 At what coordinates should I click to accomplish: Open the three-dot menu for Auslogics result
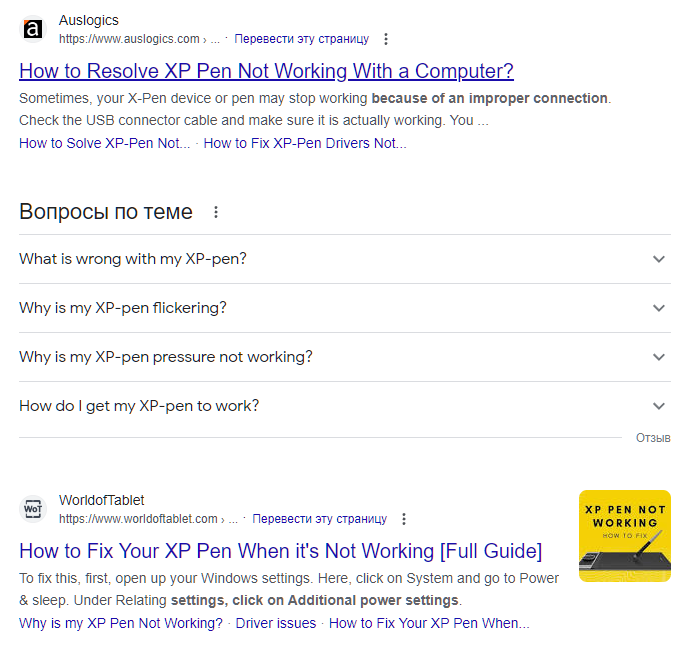coord(386,39)
